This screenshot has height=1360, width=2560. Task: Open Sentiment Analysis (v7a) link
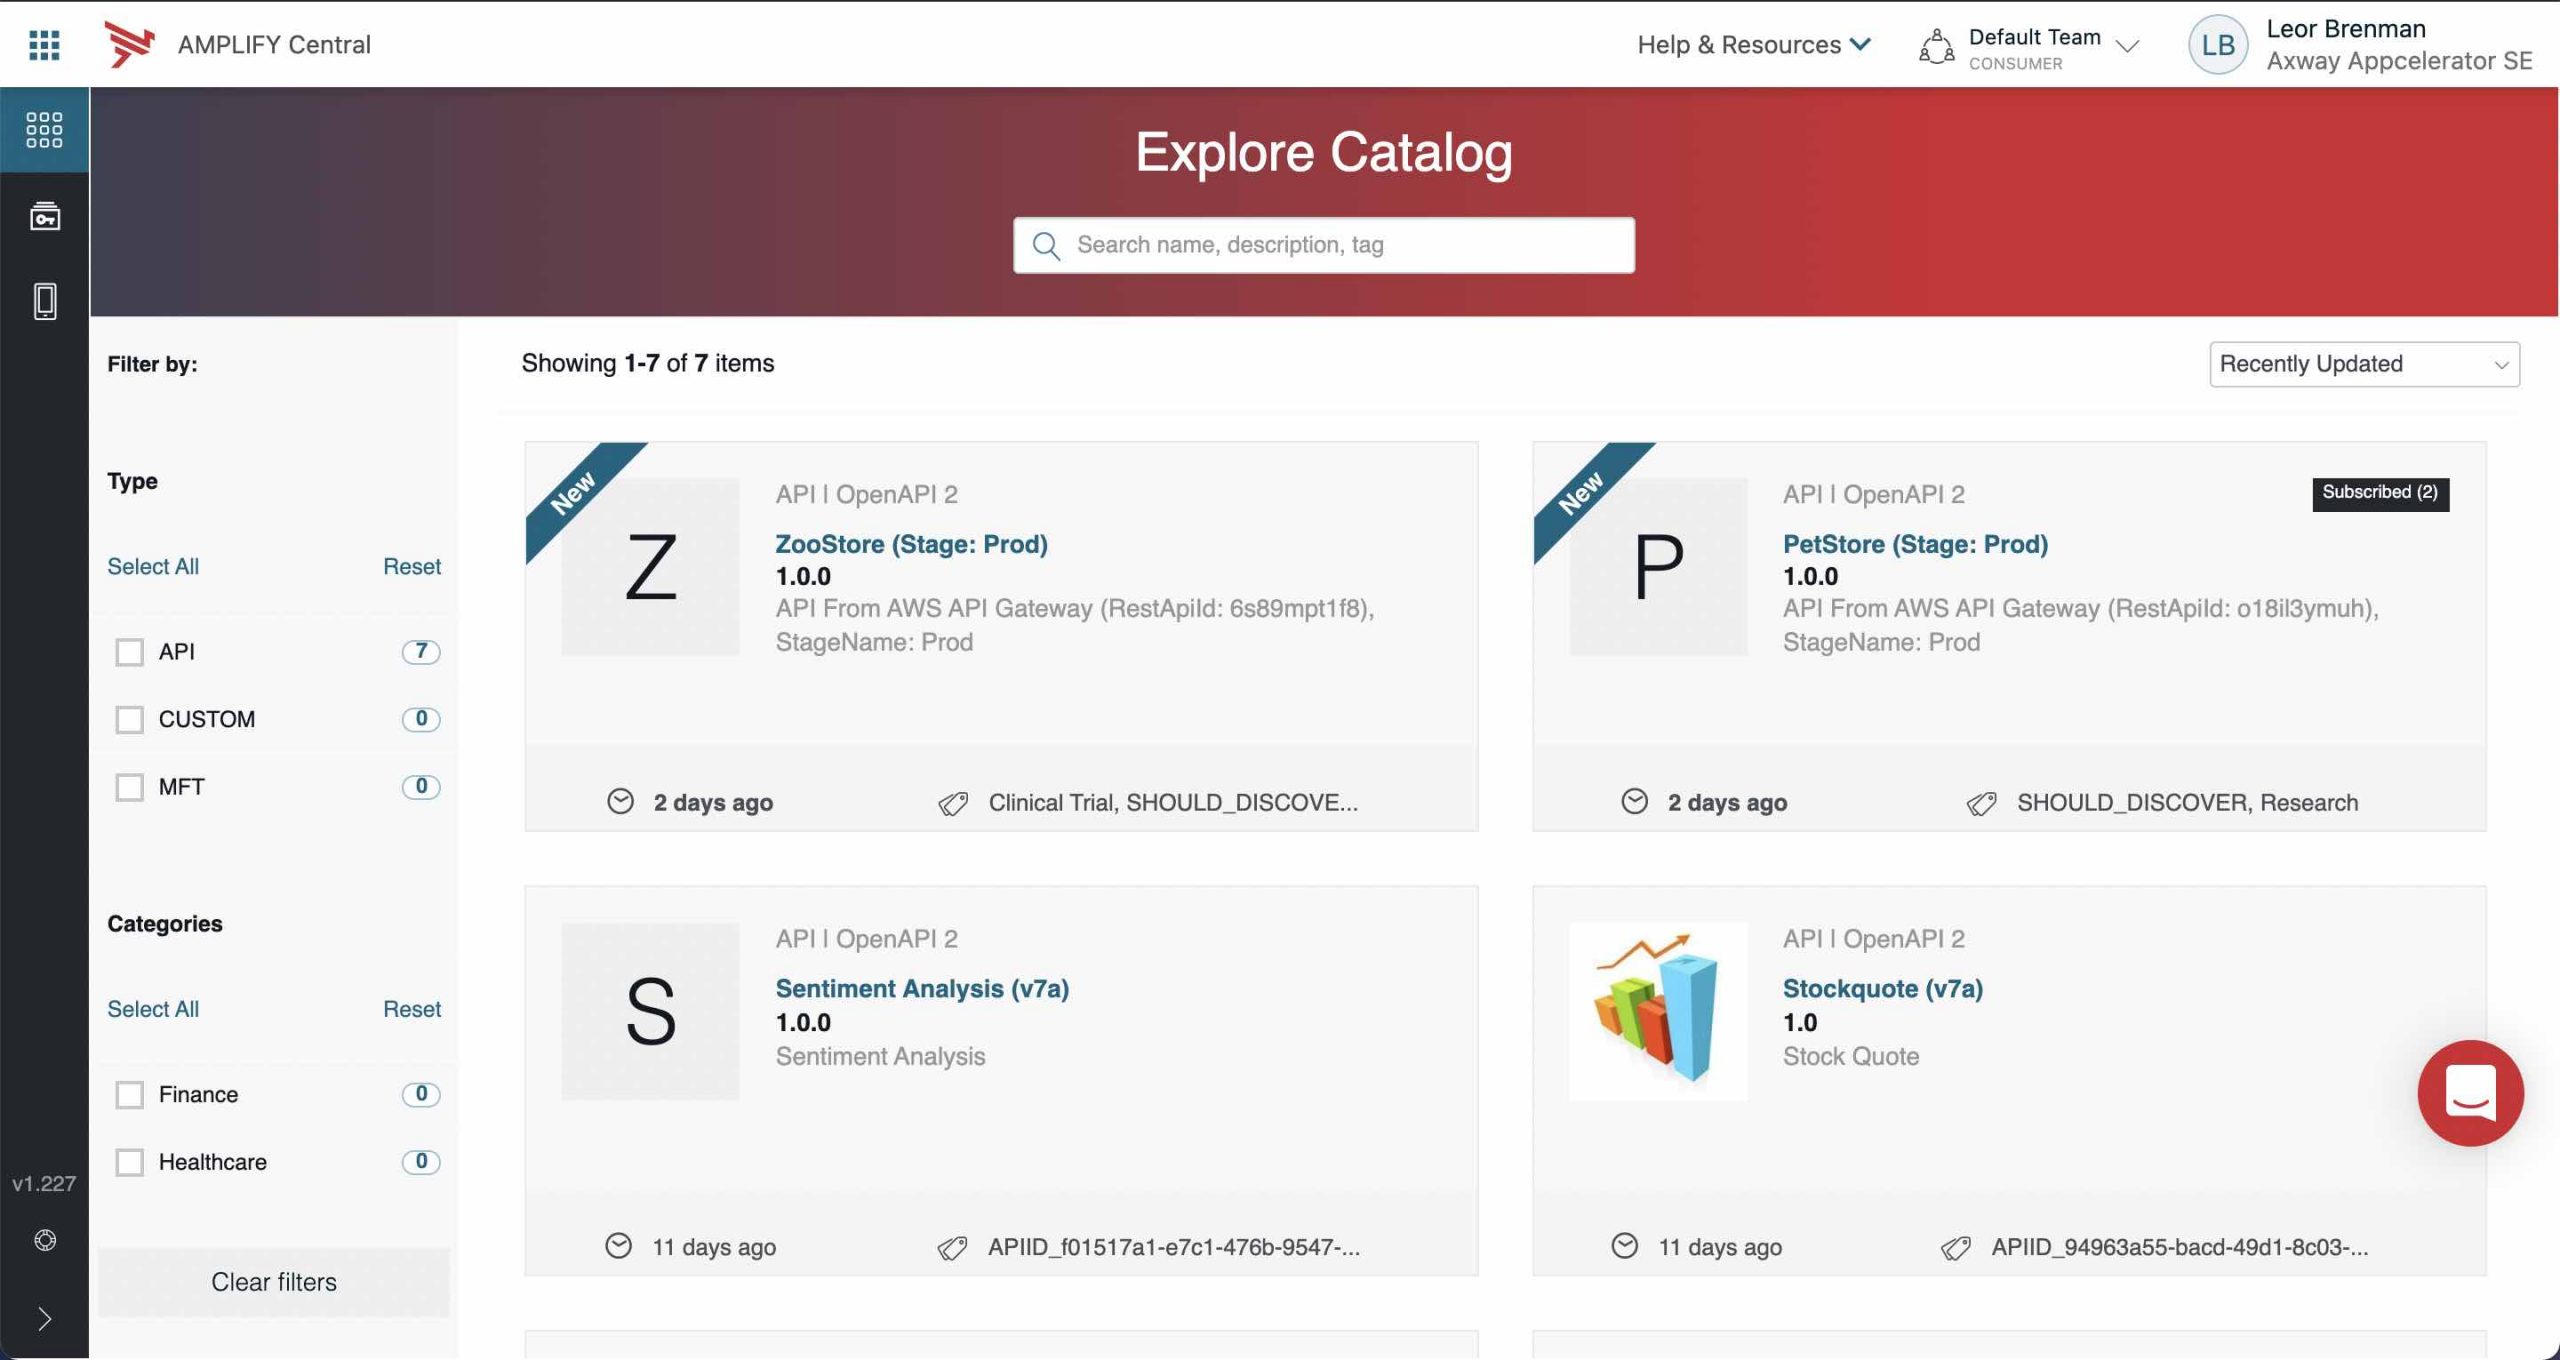point(922,988)
